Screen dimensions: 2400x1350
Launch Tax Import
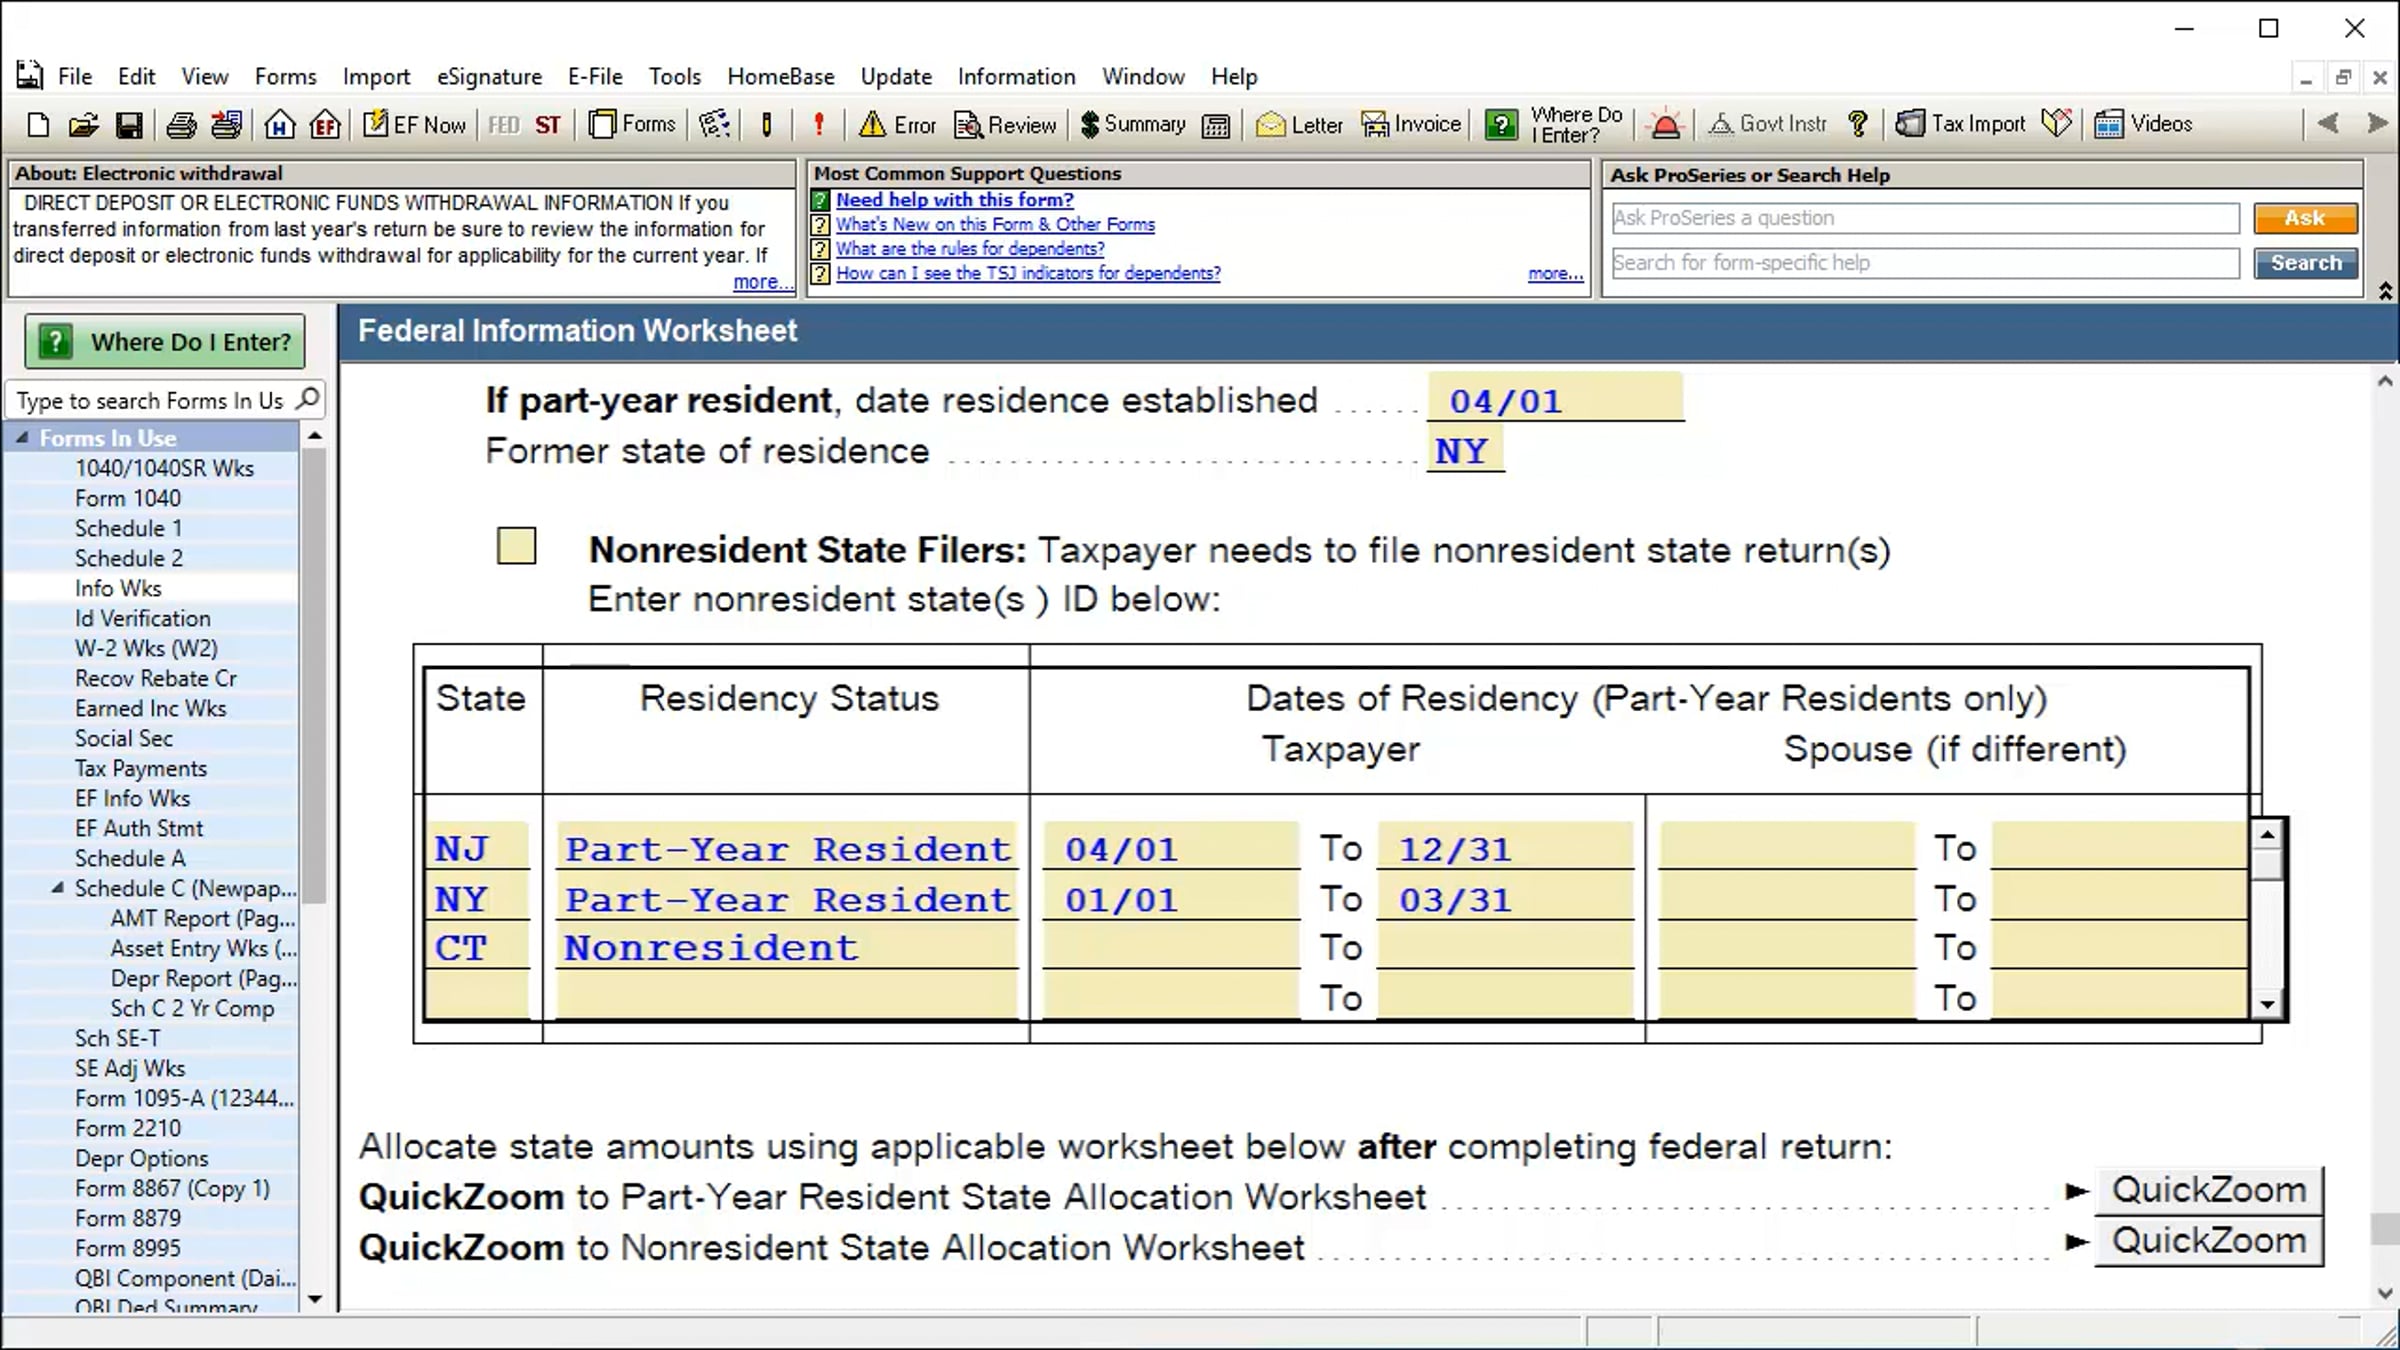(1960, 123)
